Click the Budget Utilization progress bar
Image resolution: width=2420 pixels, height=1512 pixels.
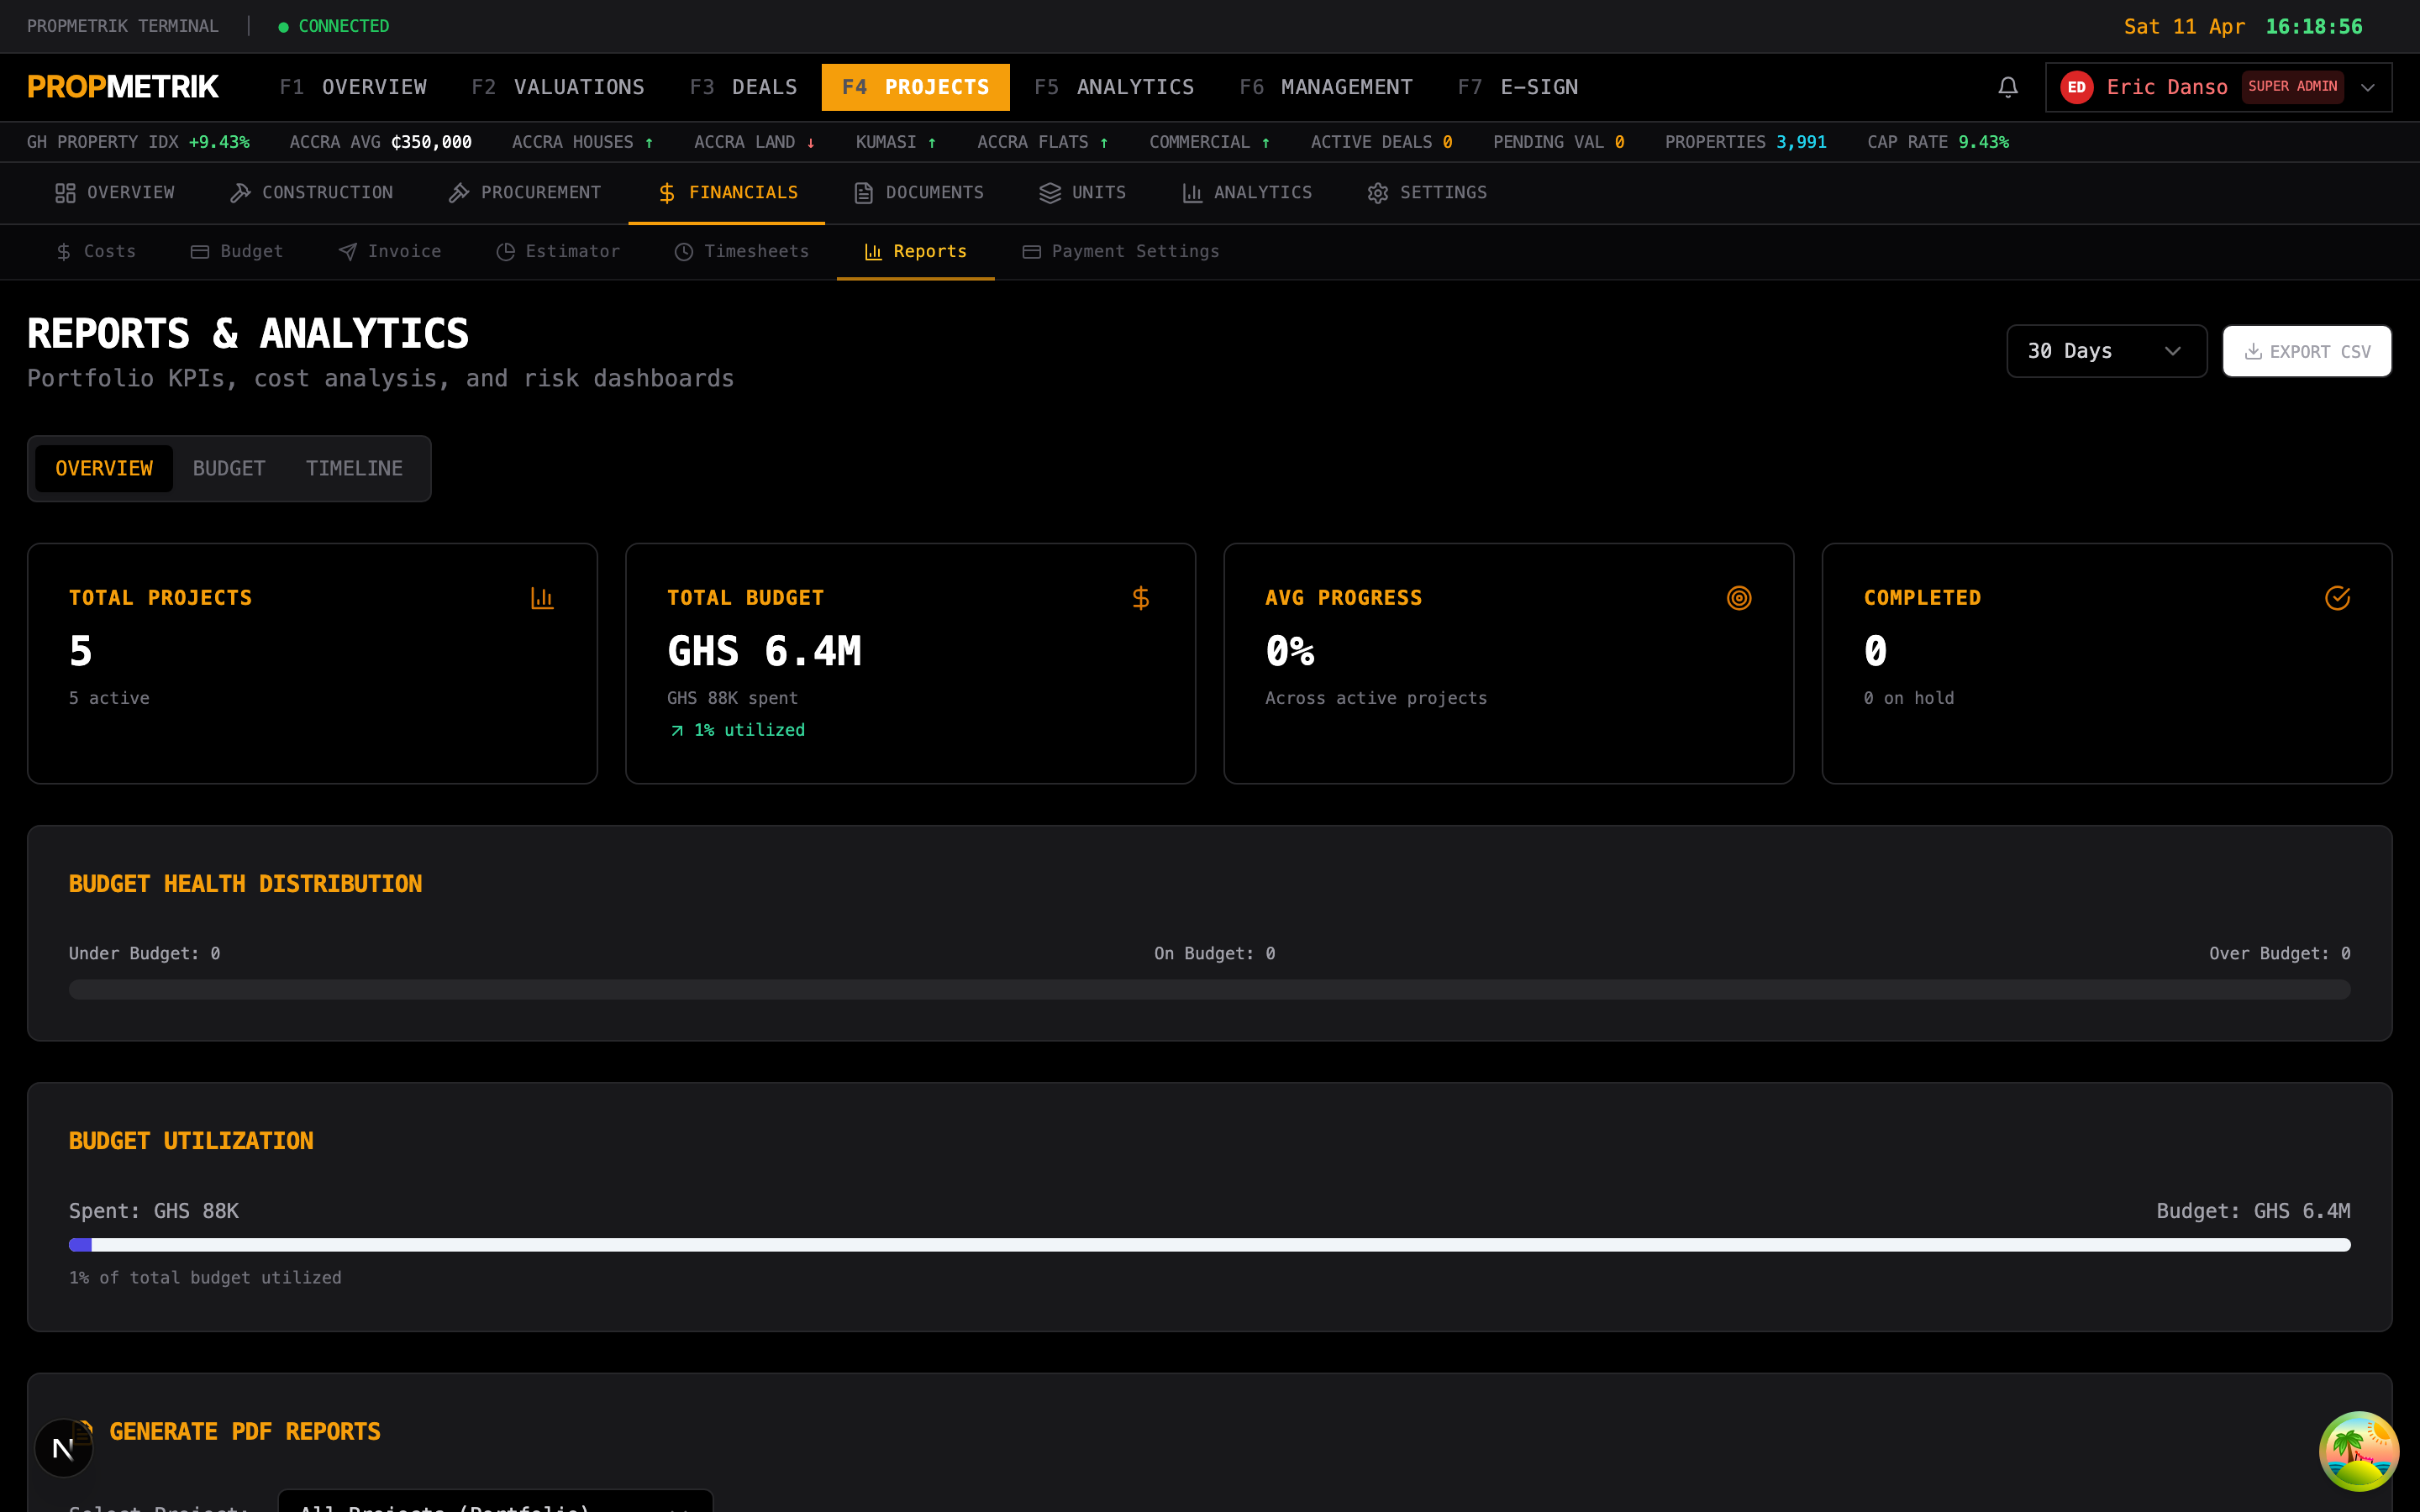click(x=1210, y=1245)
